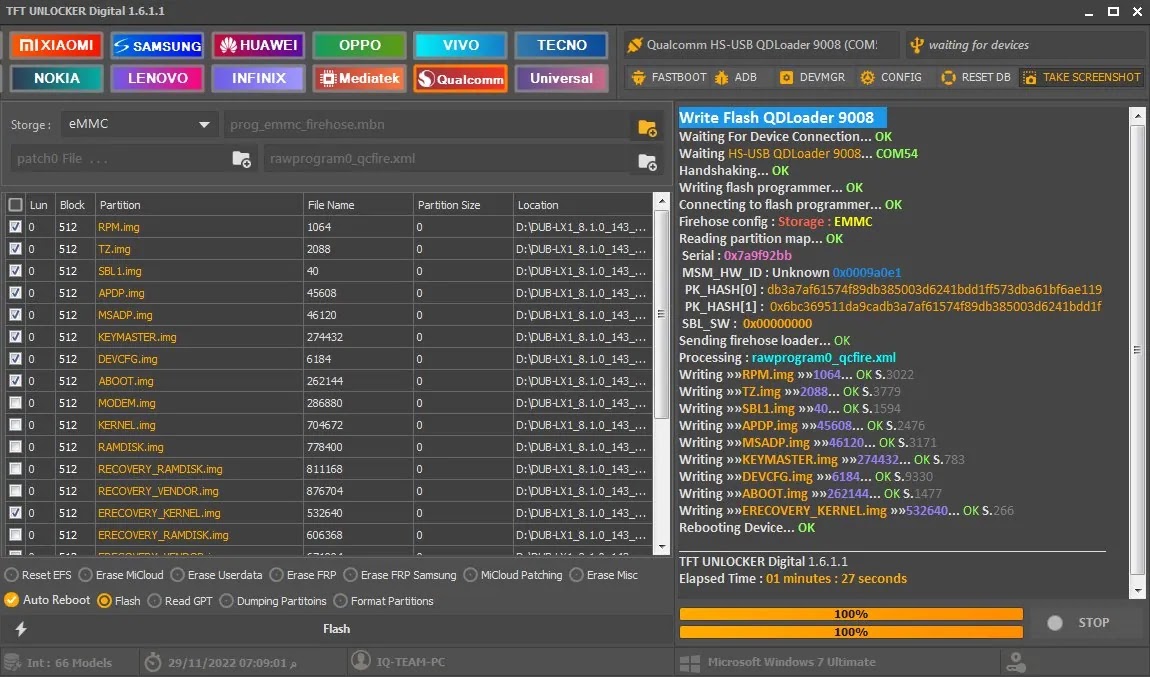Image resolution: width=1150 pixels, height=677 pixels.
Task: Select the MiCloud Patching option
Action: pos(513,575)
